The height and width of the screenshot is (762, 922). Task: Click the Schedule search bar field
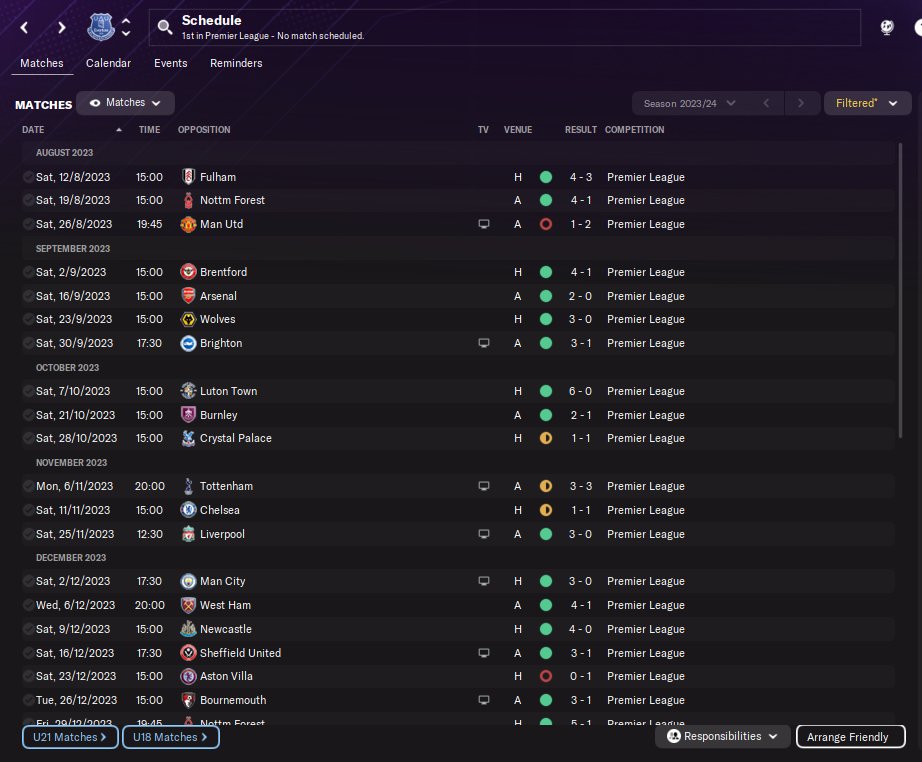tap(505, 27)
